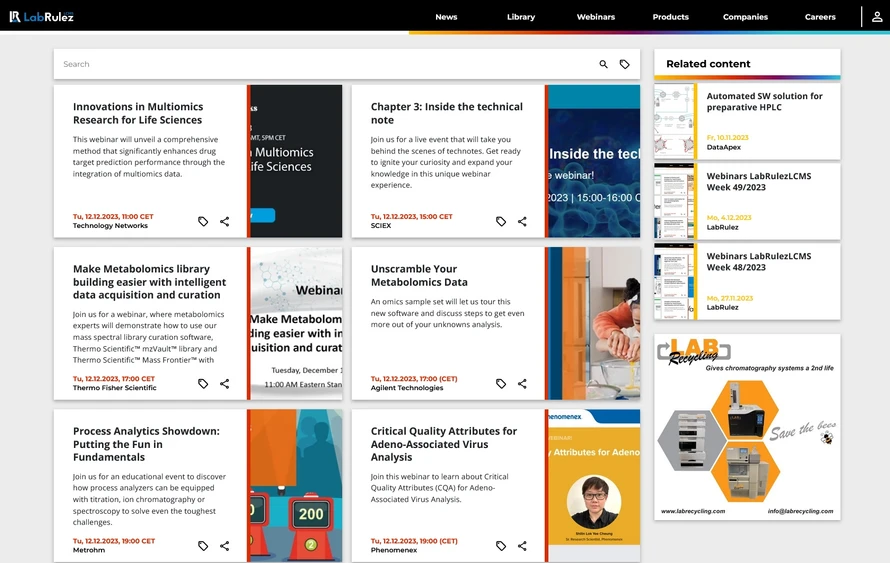Screen dimensions: 890x563
Task: Click in the Search input field
Action: pyautogui.click(x=324, y=64)
